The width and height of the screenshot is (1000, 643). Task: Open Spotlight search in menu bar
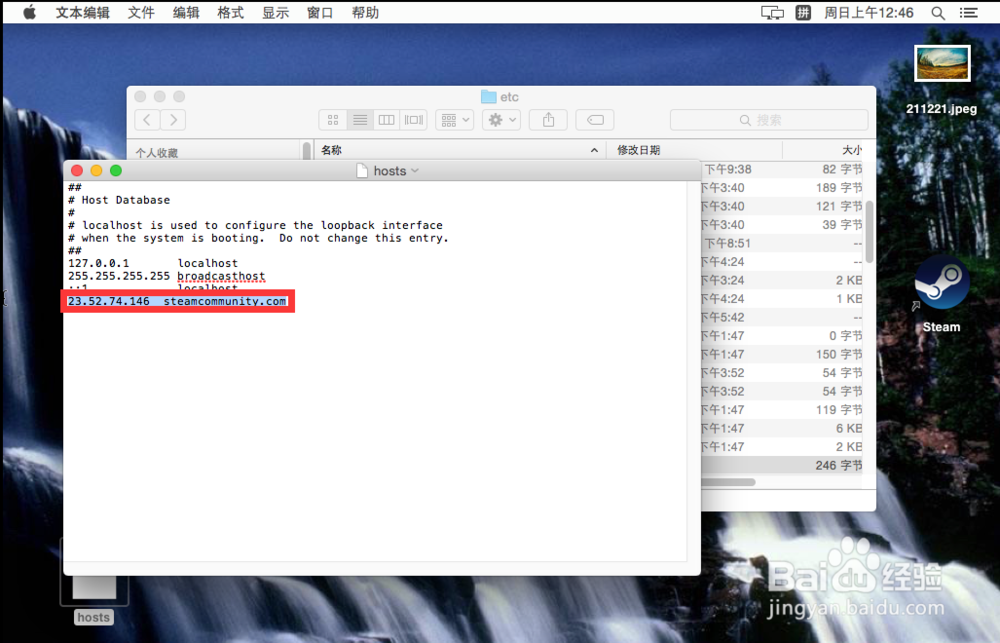click(938, 13)
